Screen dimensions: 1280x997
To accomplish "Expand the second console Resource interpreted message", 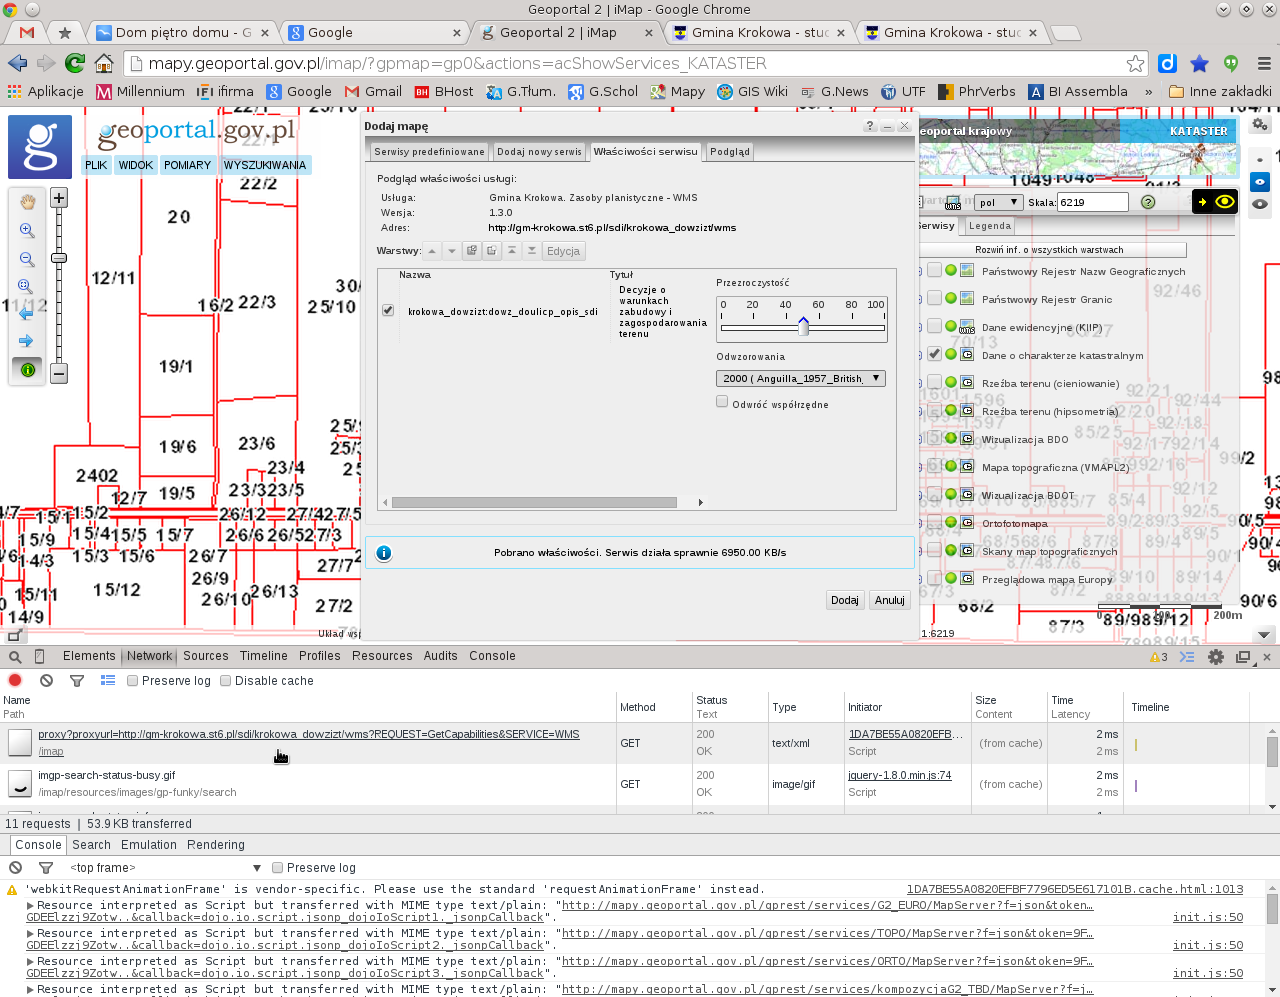I will click(x=30, y=933).
